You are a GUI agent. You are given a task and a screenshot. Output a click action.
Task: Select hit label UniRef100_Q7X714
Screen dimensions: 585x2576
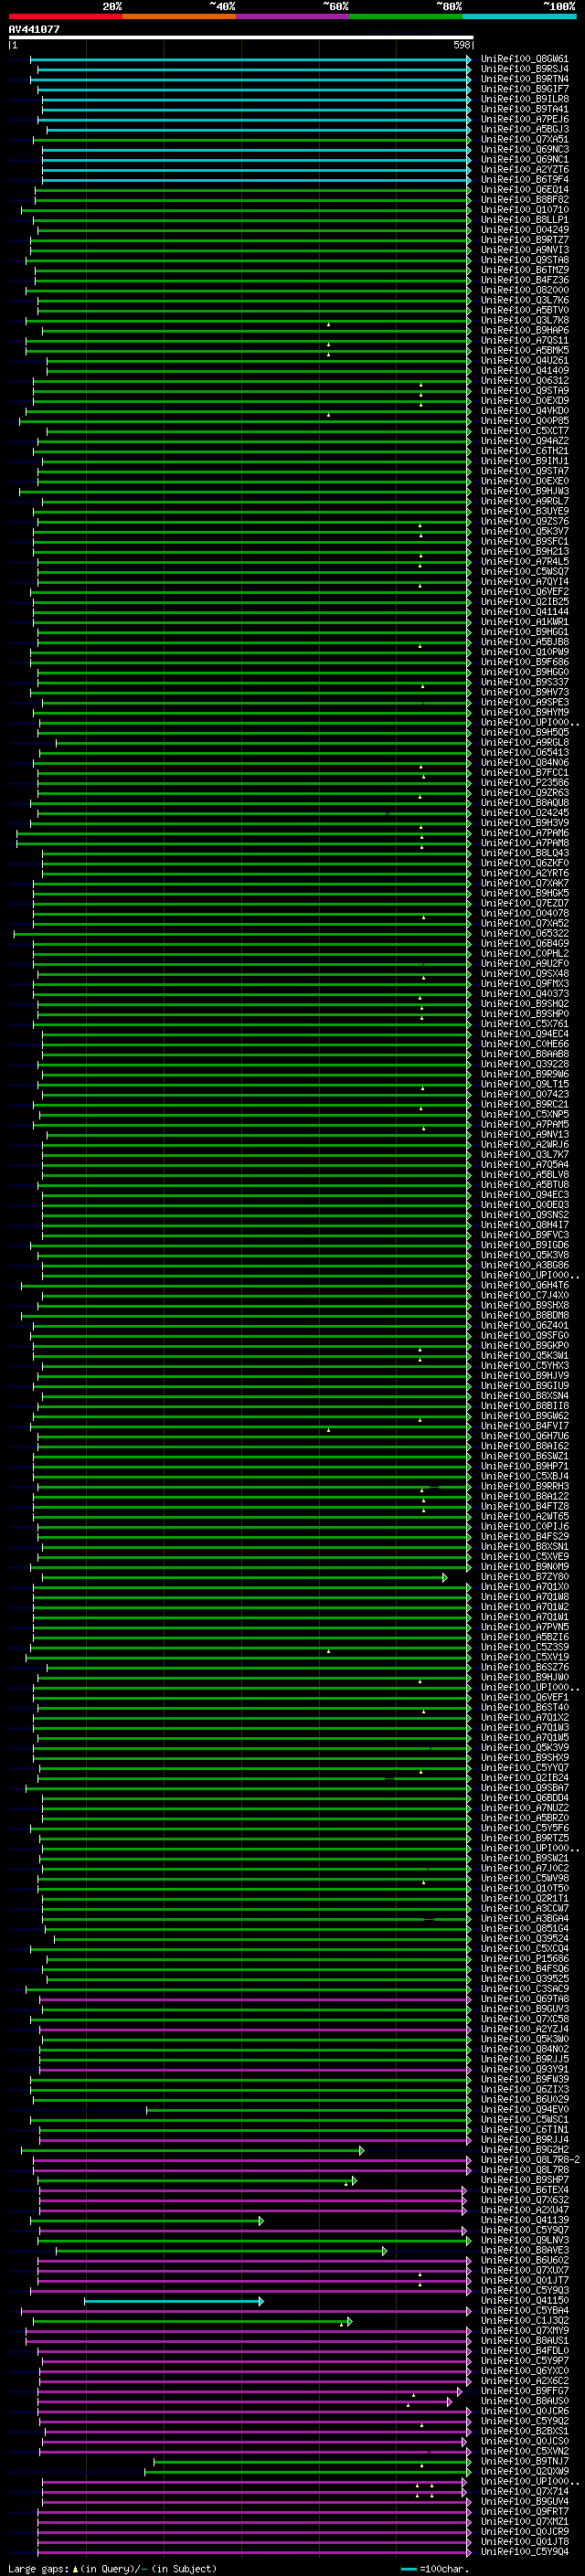(x=525, y=2491)
